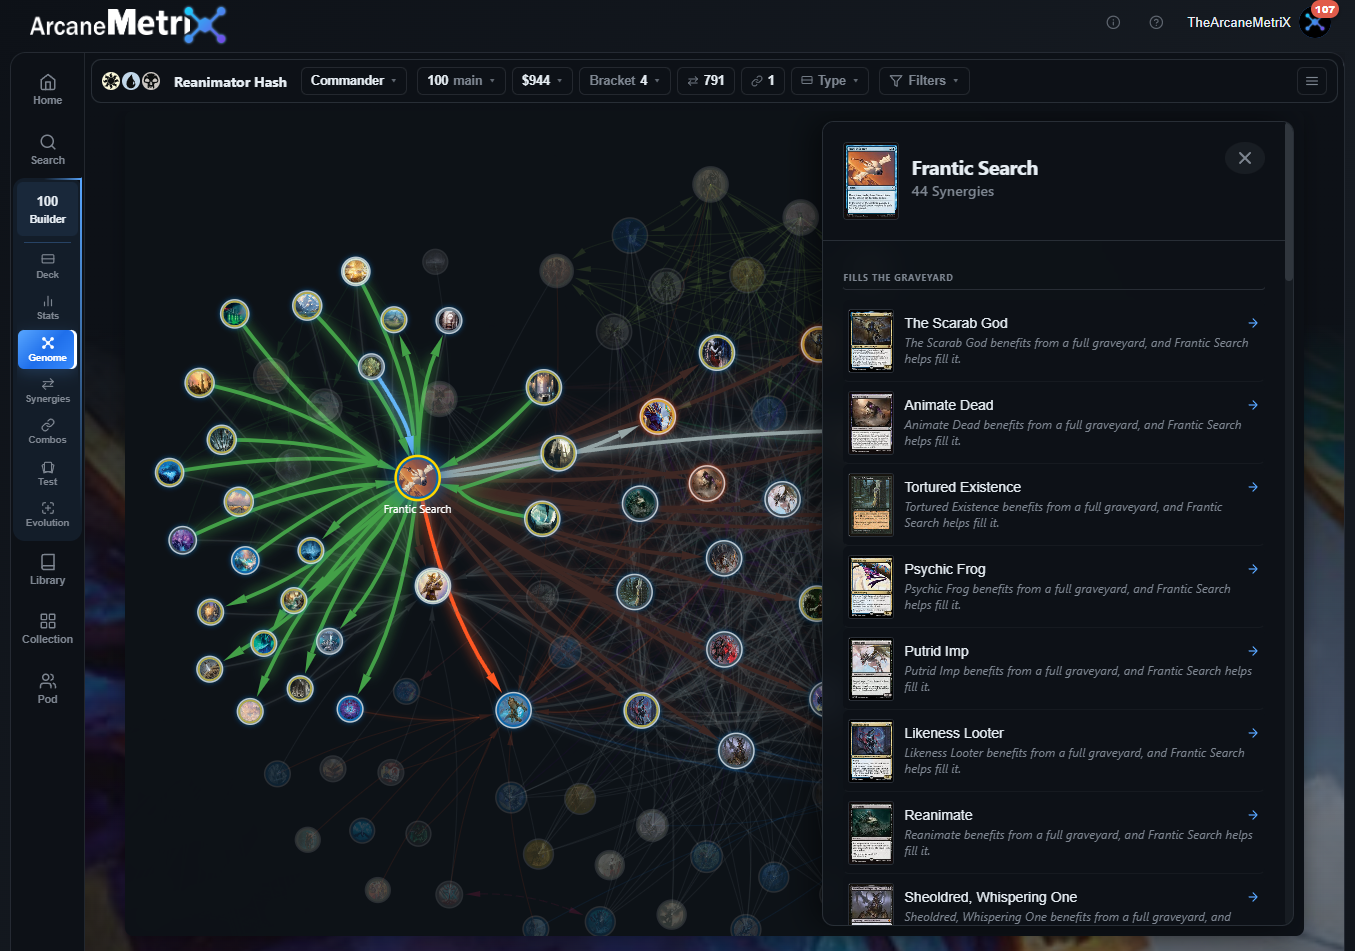1355x951 pixels.
Task: Click the ArcaneMetrix logo
Action: (x=128, y=24)
